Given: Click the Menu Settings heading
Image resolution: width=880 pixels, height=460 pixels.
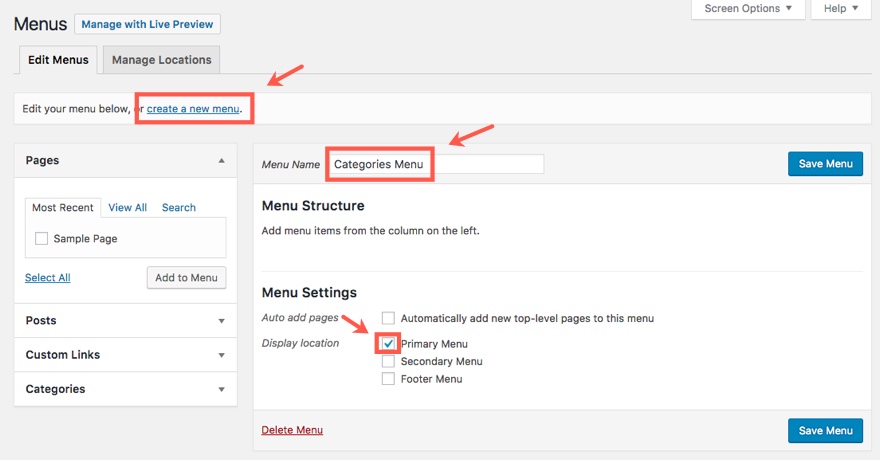Looking at the screenshot, I should (309, 293).
